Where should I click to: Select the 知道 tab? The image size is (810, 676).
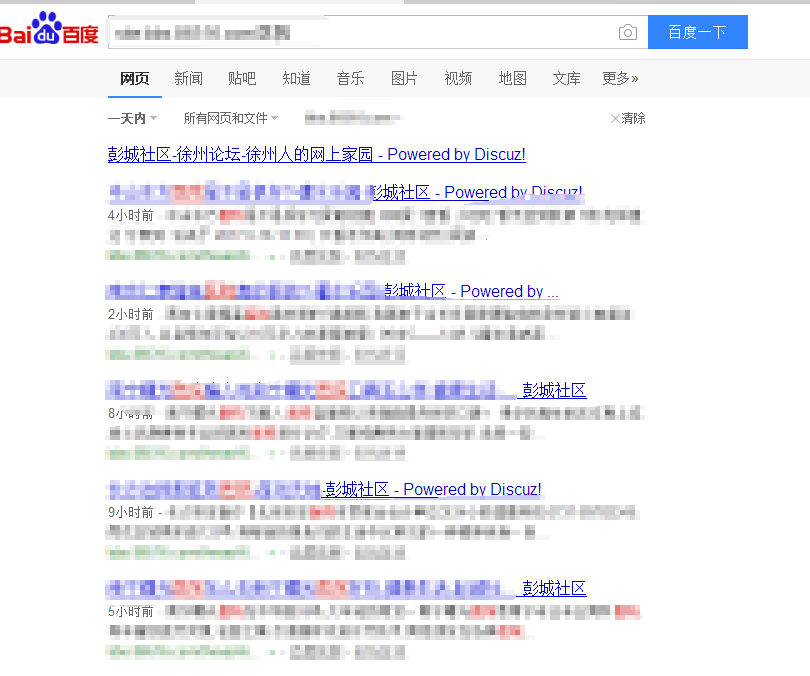coord(296,78)
